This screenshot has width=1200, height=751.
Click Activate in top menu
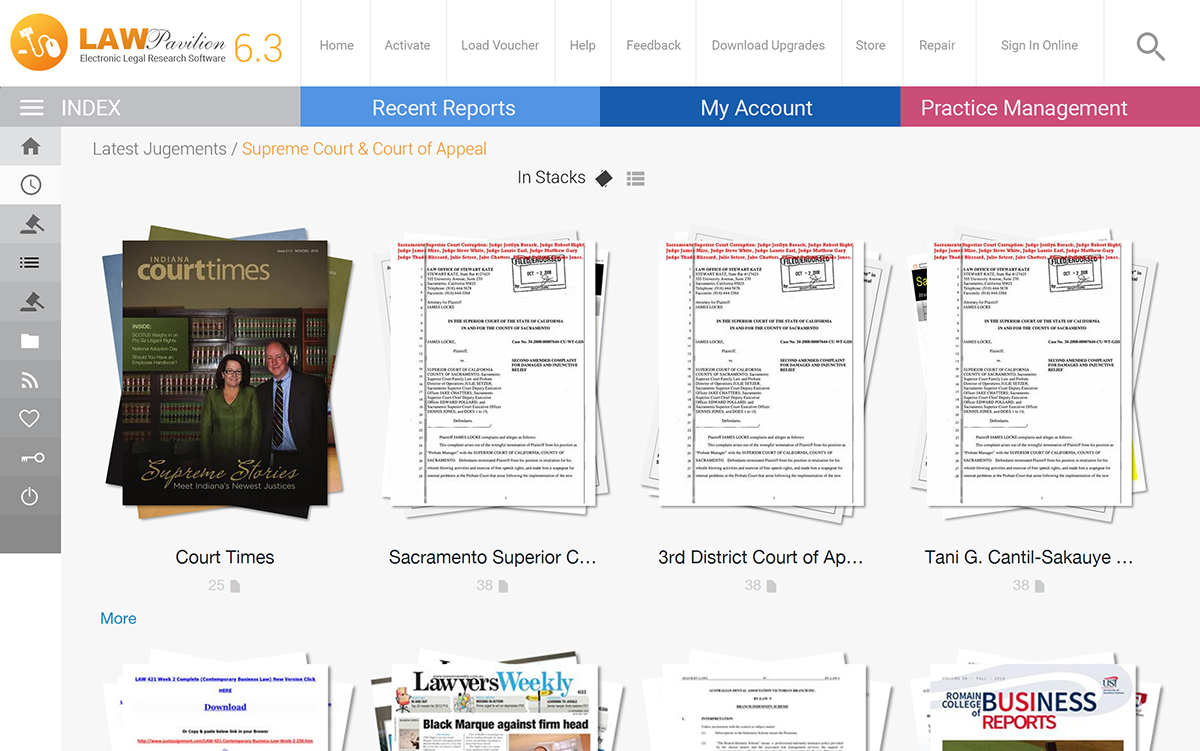(407, 45)
